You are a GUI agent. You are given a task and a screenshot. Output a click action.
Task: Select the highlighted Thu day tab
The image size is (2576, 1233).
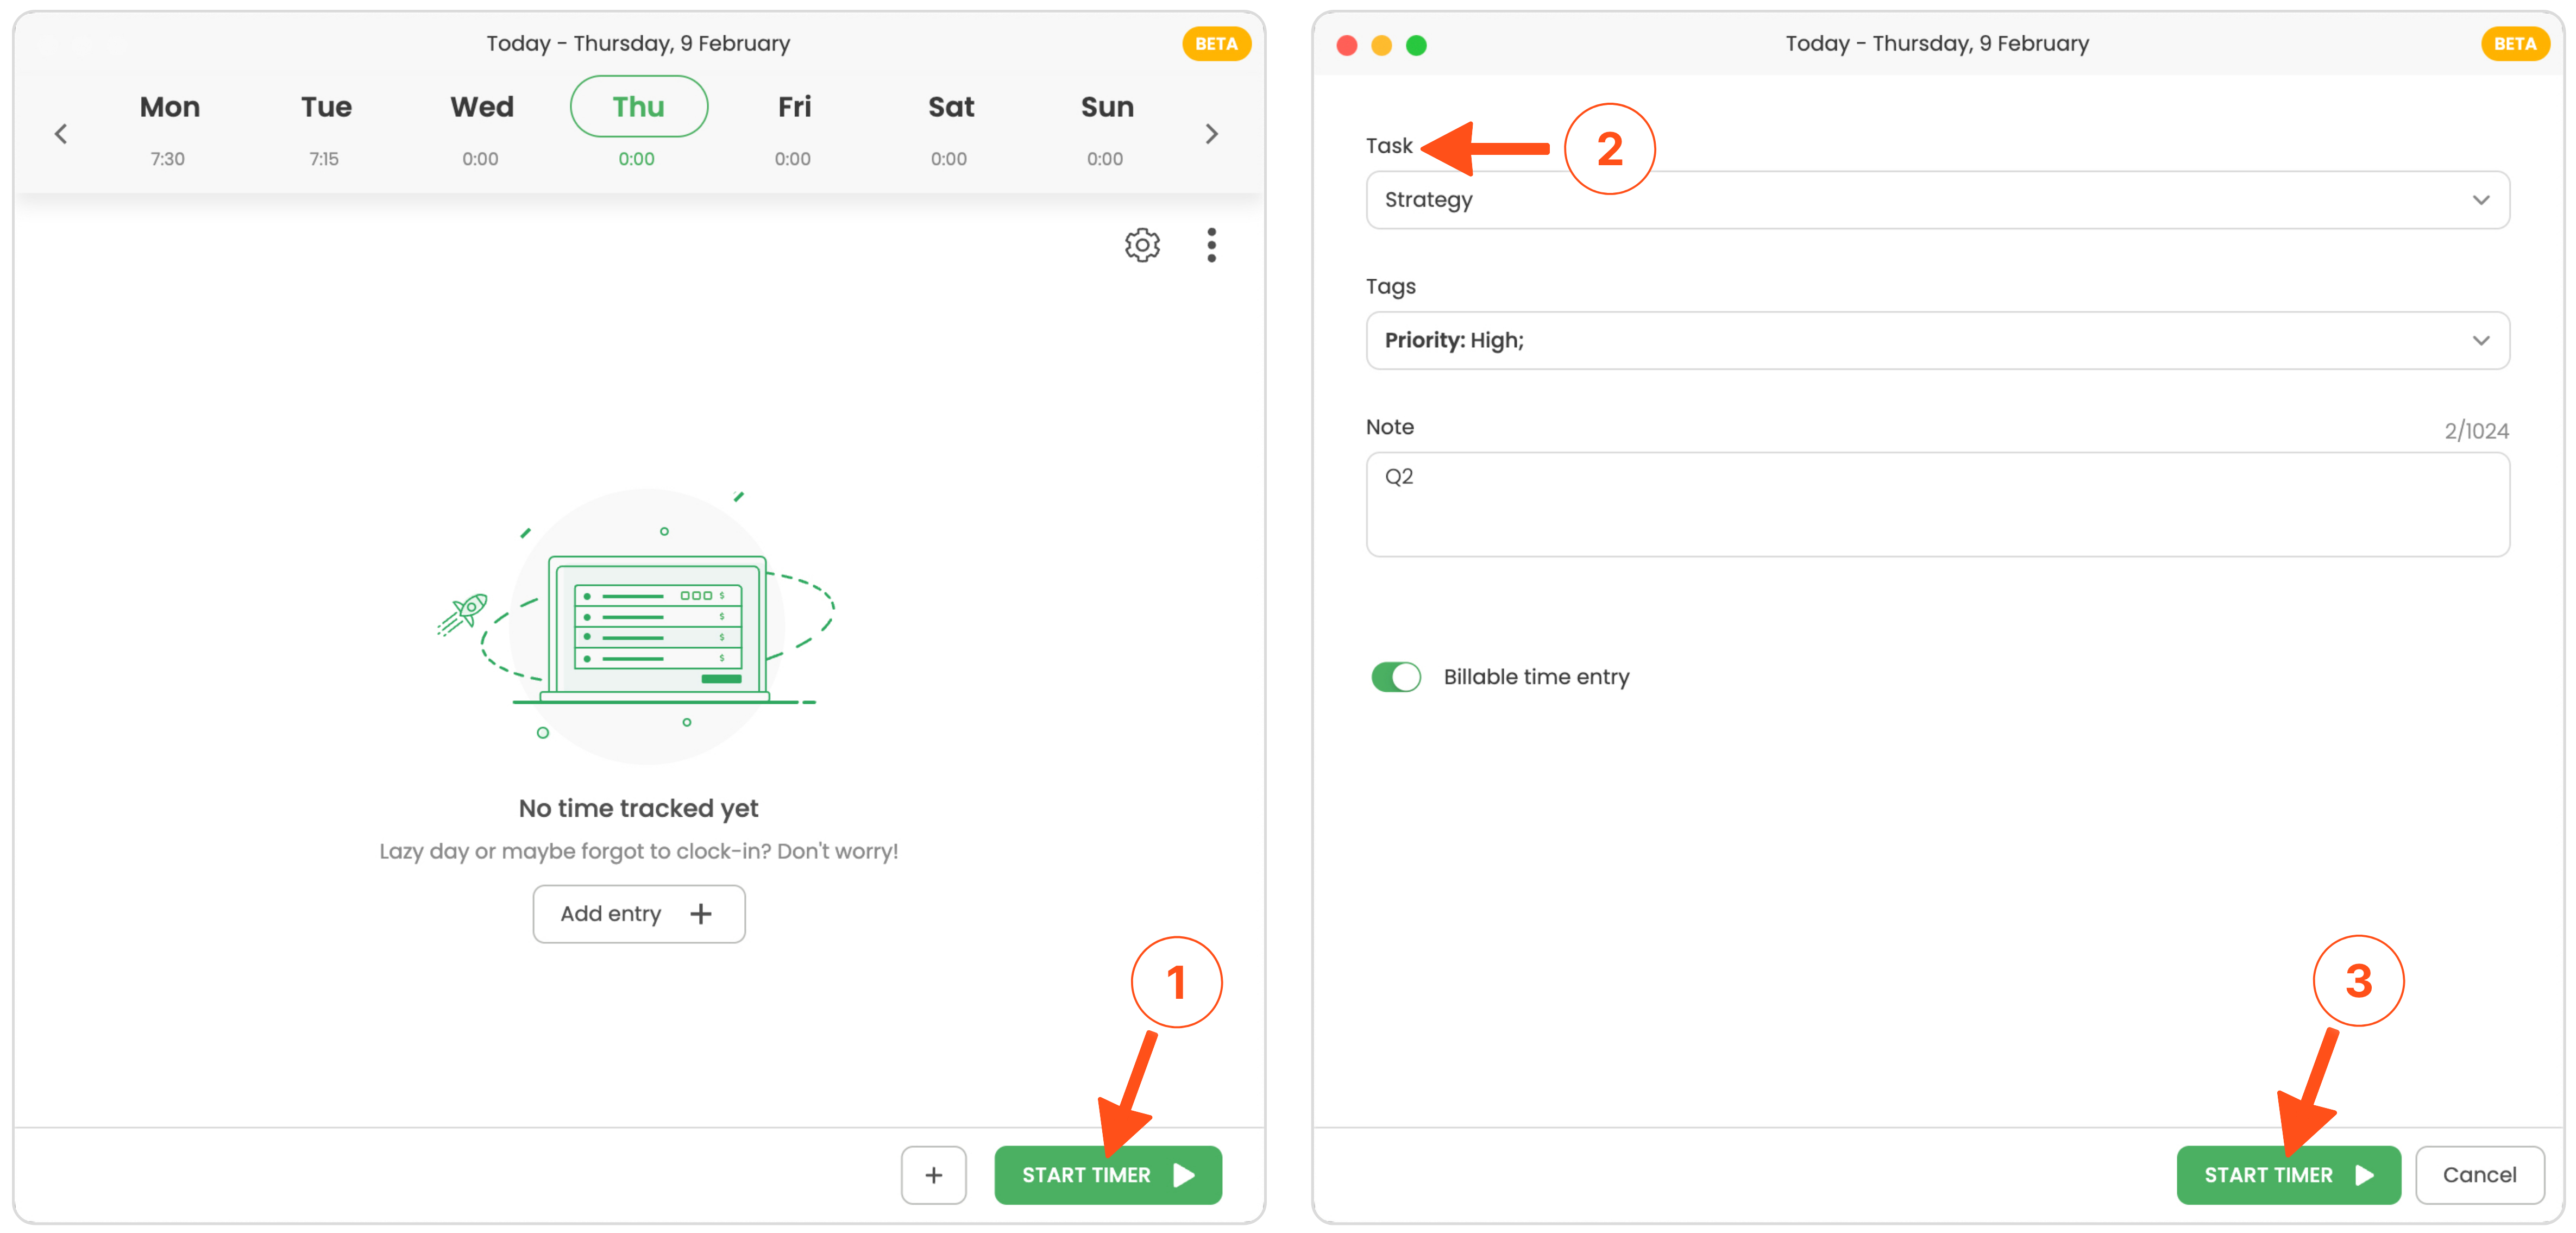[638, 107]
